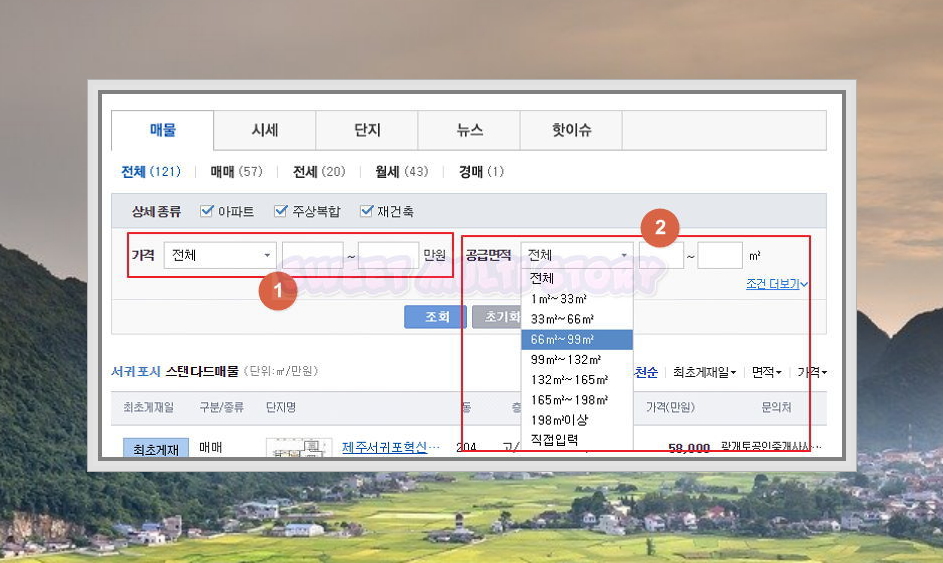Click the 서귀포시 location text
The width and height of the screenshot is (943, 563).
[136, 372]
